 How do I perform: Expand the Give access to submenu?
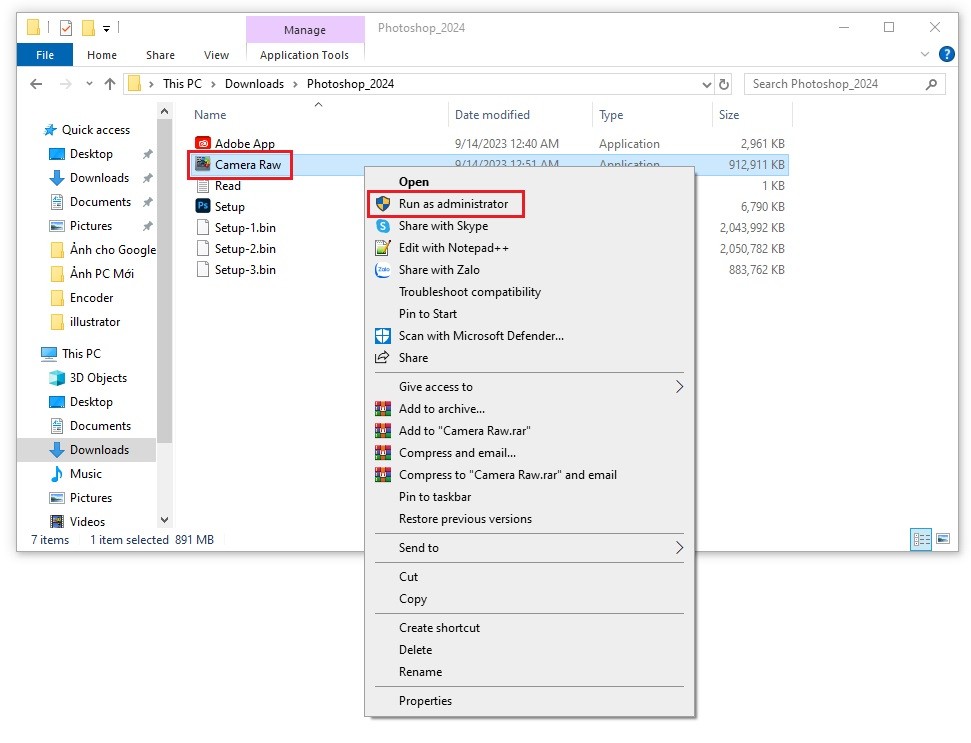point(679,387)
